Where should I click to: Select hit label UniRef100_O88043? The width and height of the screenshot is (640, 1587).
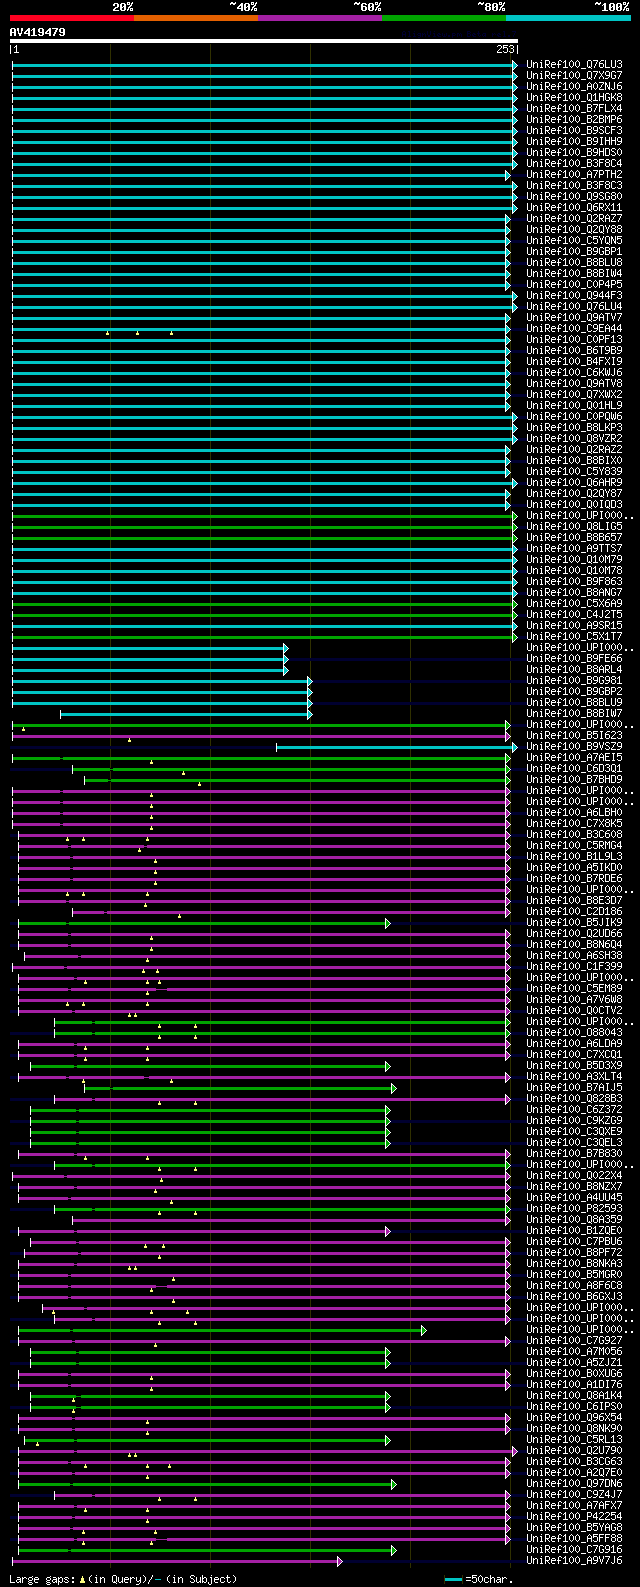pyautogui.click(x=574, y=1033)
